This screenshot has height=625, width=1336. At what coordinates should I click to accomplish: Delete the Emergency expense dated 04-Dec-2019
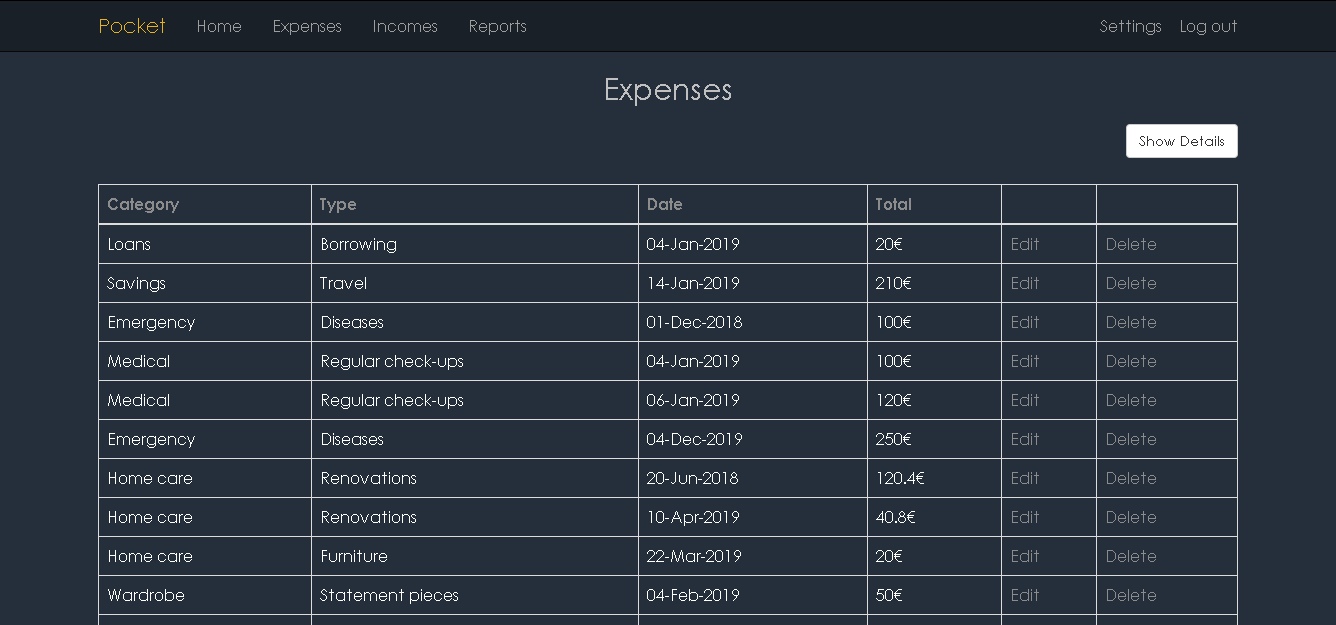(1131, 439)
